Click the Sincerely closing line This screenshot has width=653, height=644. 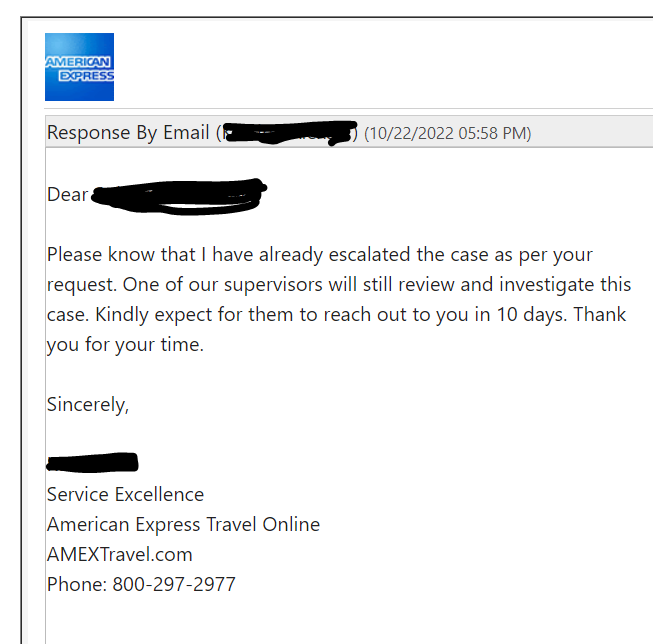click(x=88, y=404)
